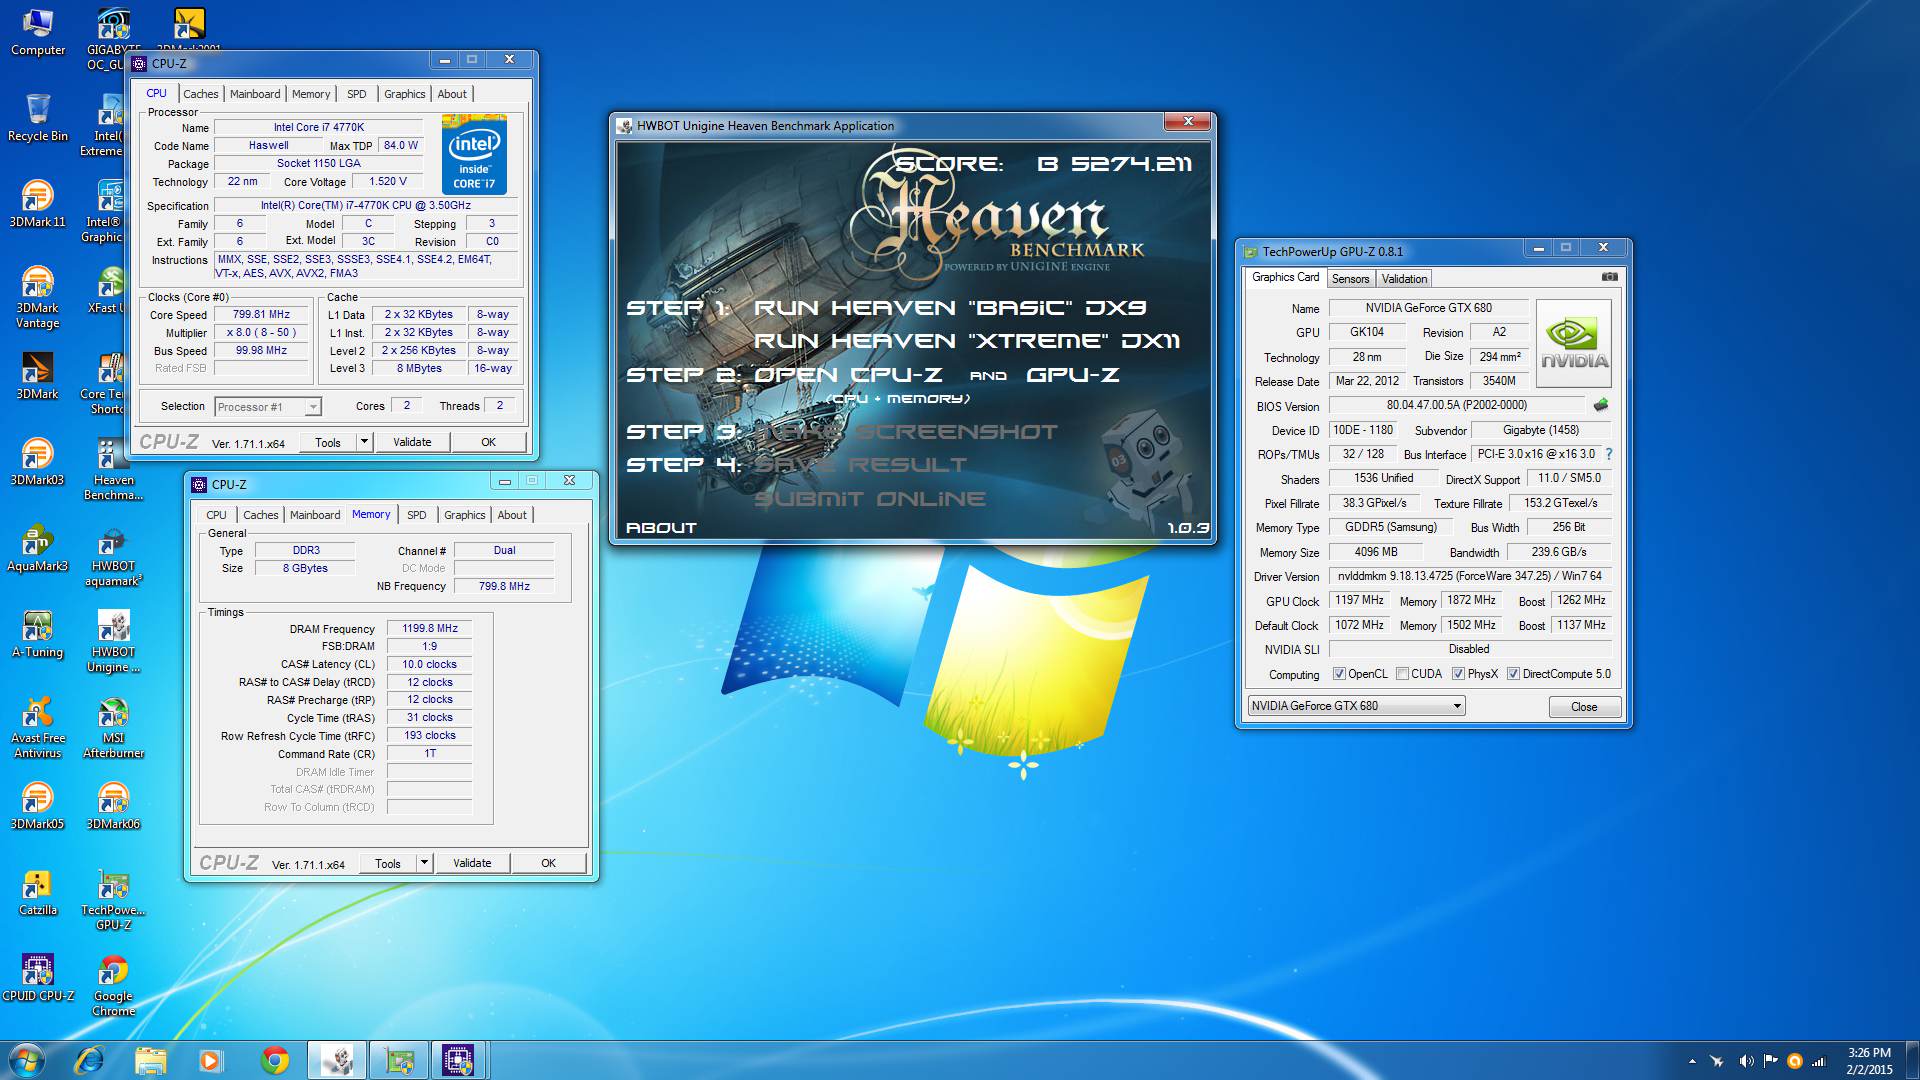Open the Processor #1 selection dropdown
Image resolution: width=1920 pixels, height=1080 pixels.
click(x=267, y=406)
